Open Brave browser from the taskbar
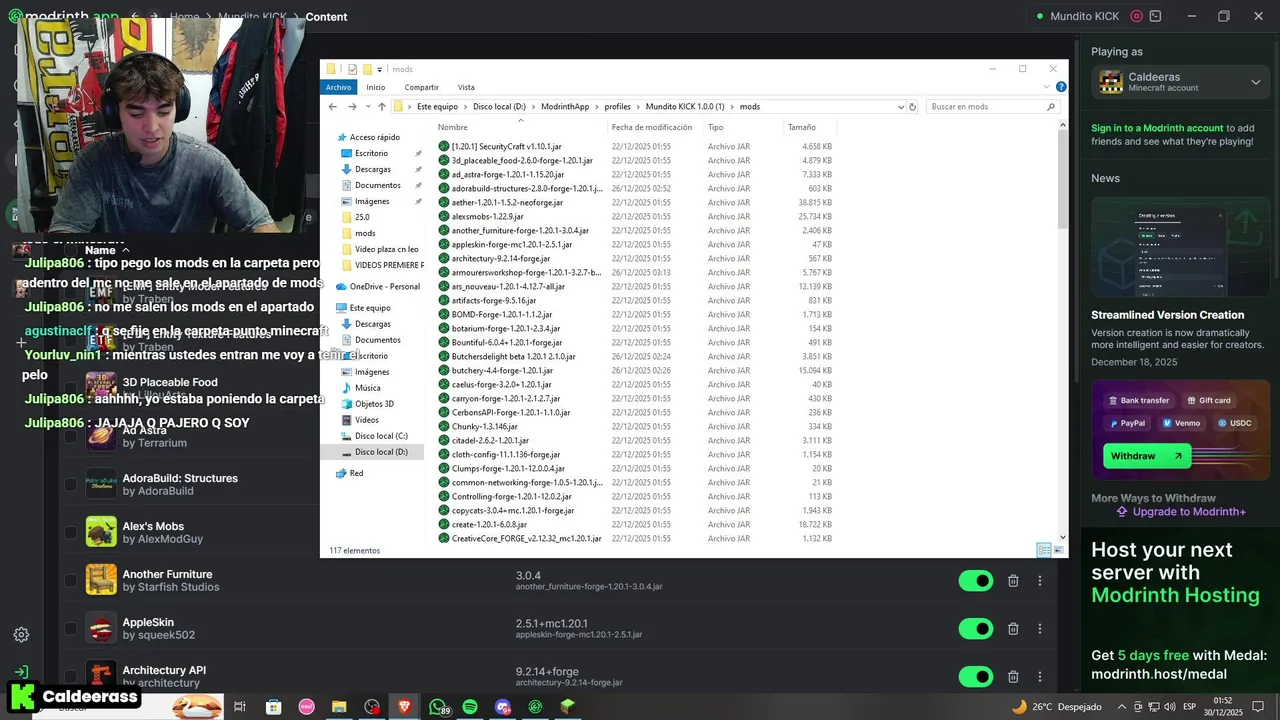Image resolution: width=1280 pixels, height=720 pixels. (404, 707)
